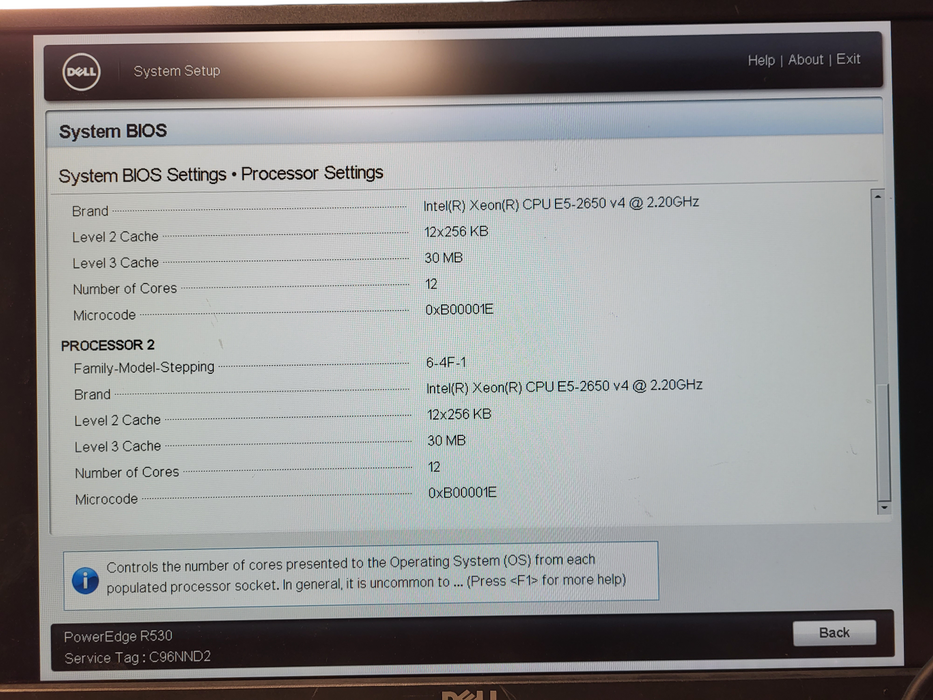Open the About link
933x700 pixels.
tap(806, 60)
